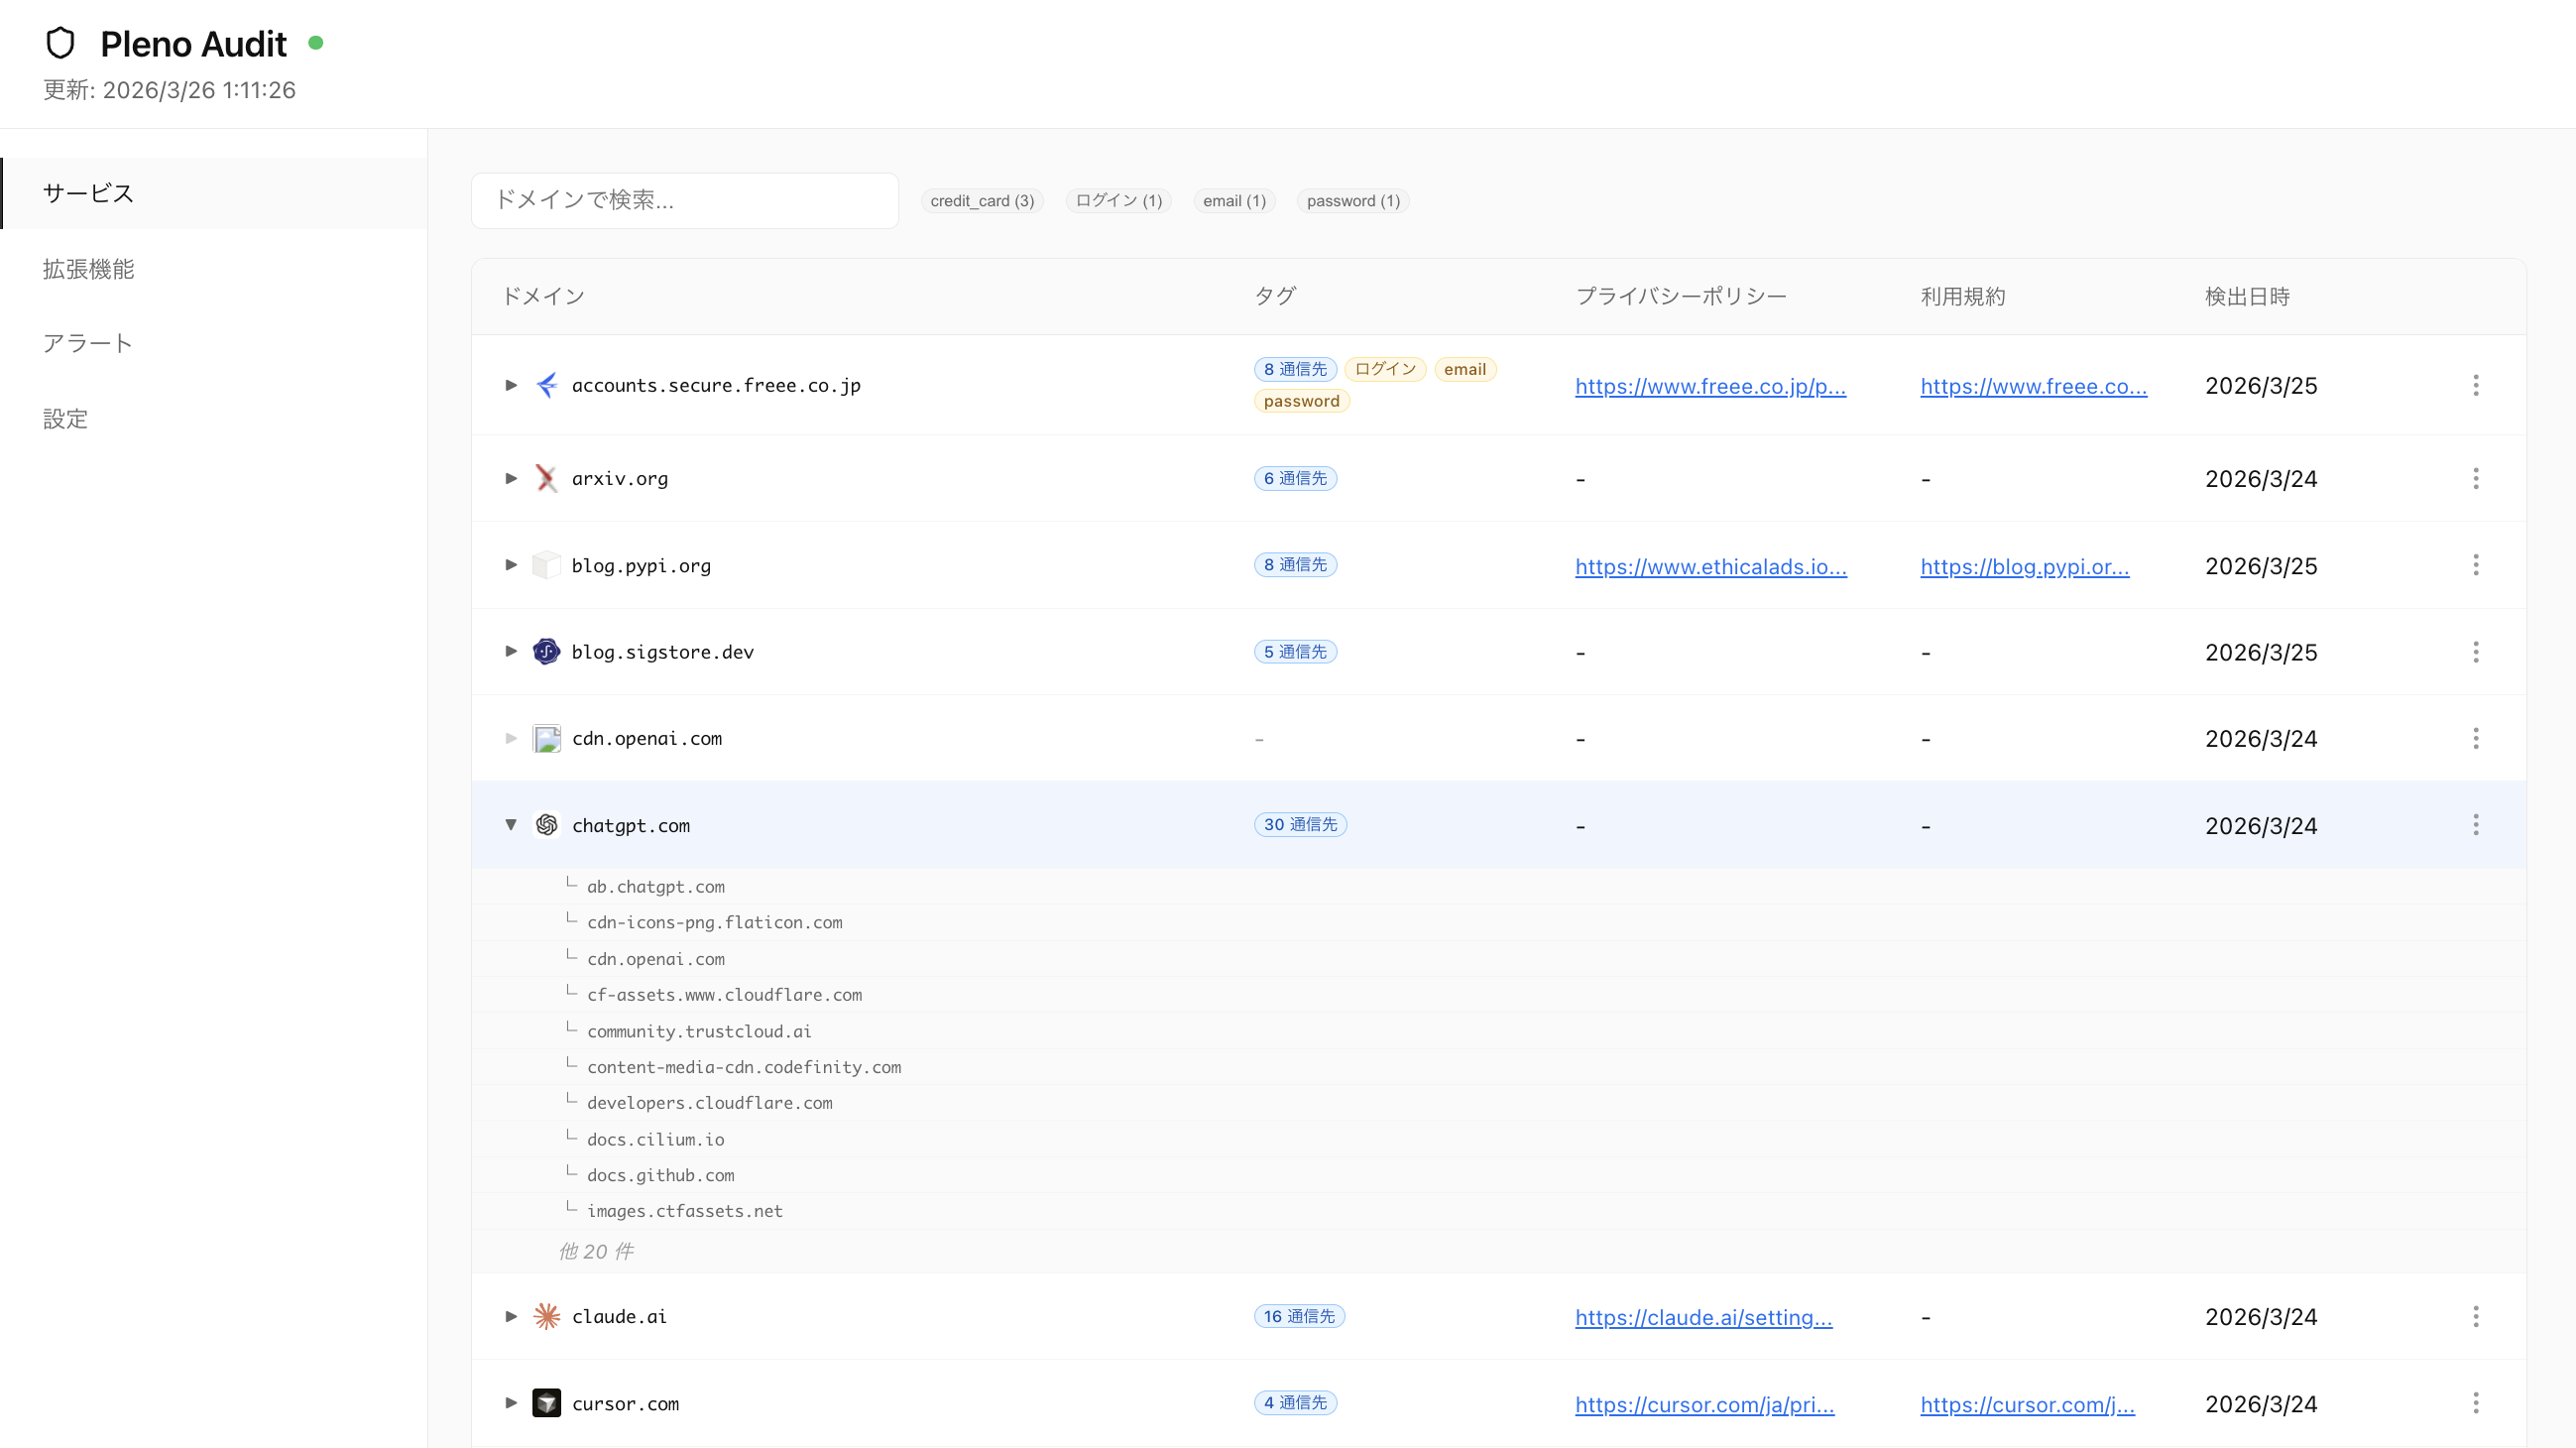Expand the cursor.com row
Screen dimensions: 2576x1448
(x=511, y=1403)
